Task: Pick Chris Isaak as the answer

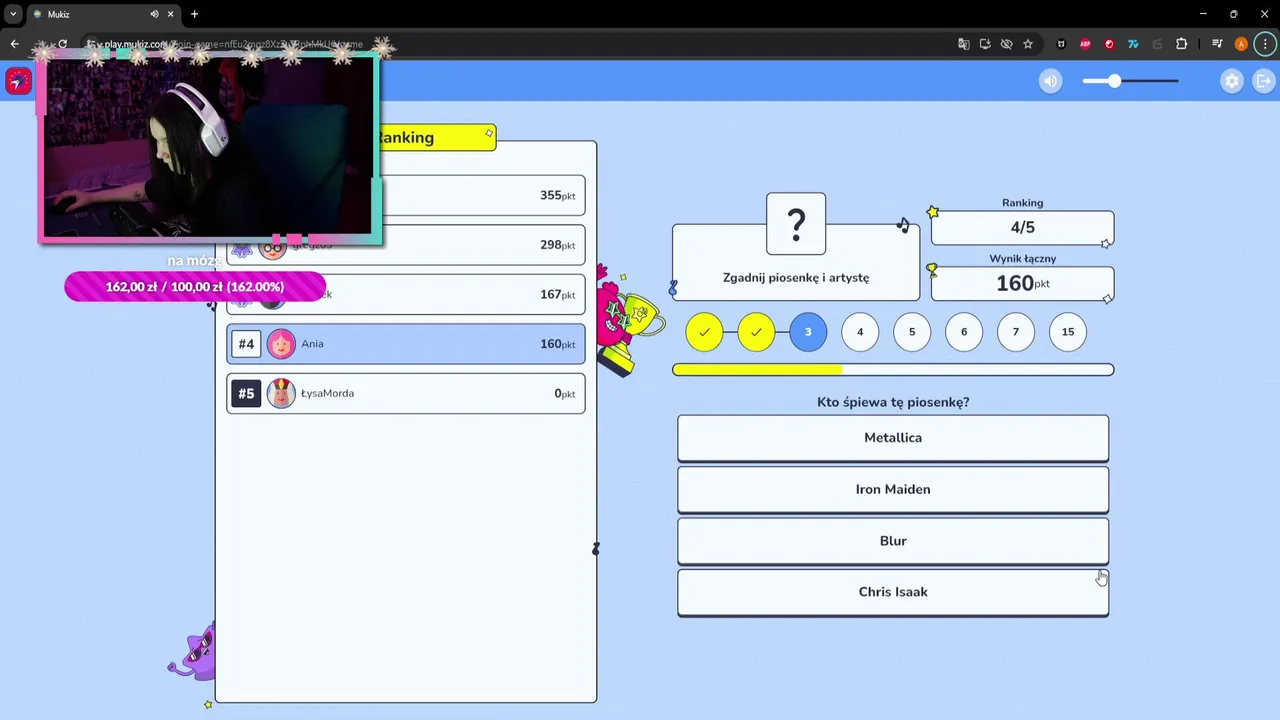Action: (893, 592)
